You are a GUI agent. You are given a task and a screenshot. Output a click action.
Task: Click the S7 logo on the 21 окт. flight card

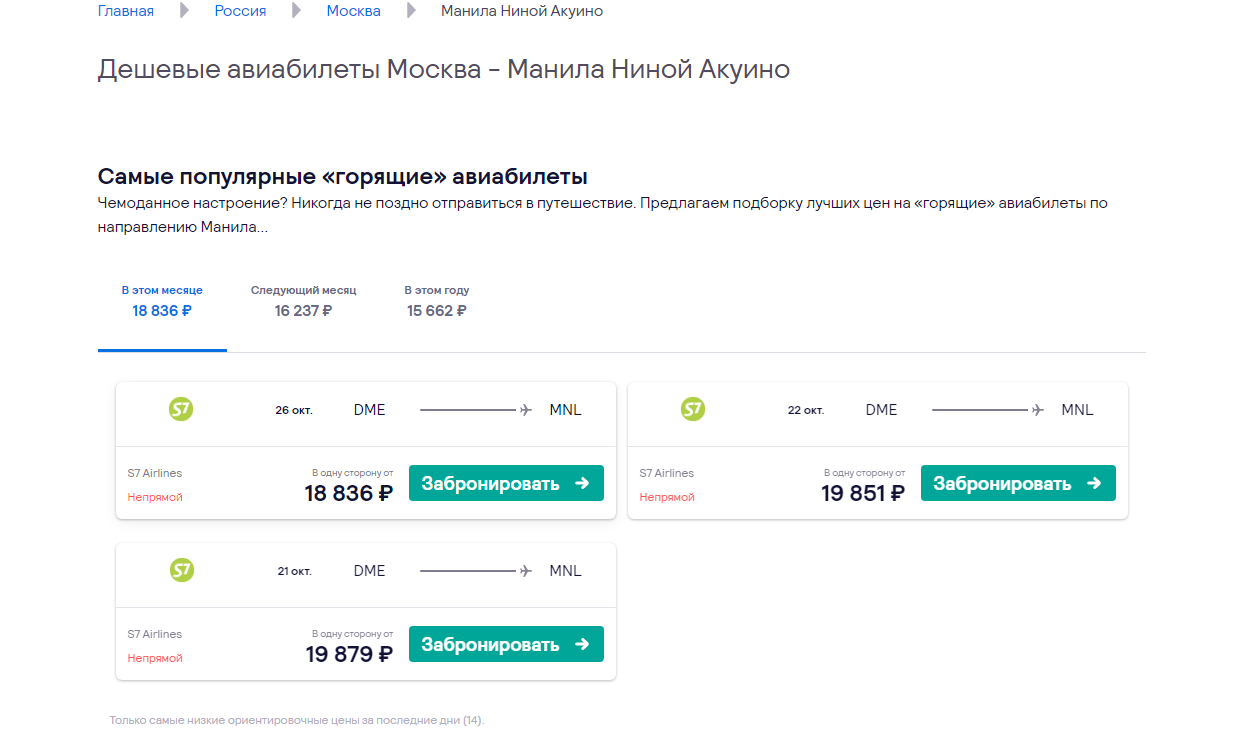pos(181,570)
